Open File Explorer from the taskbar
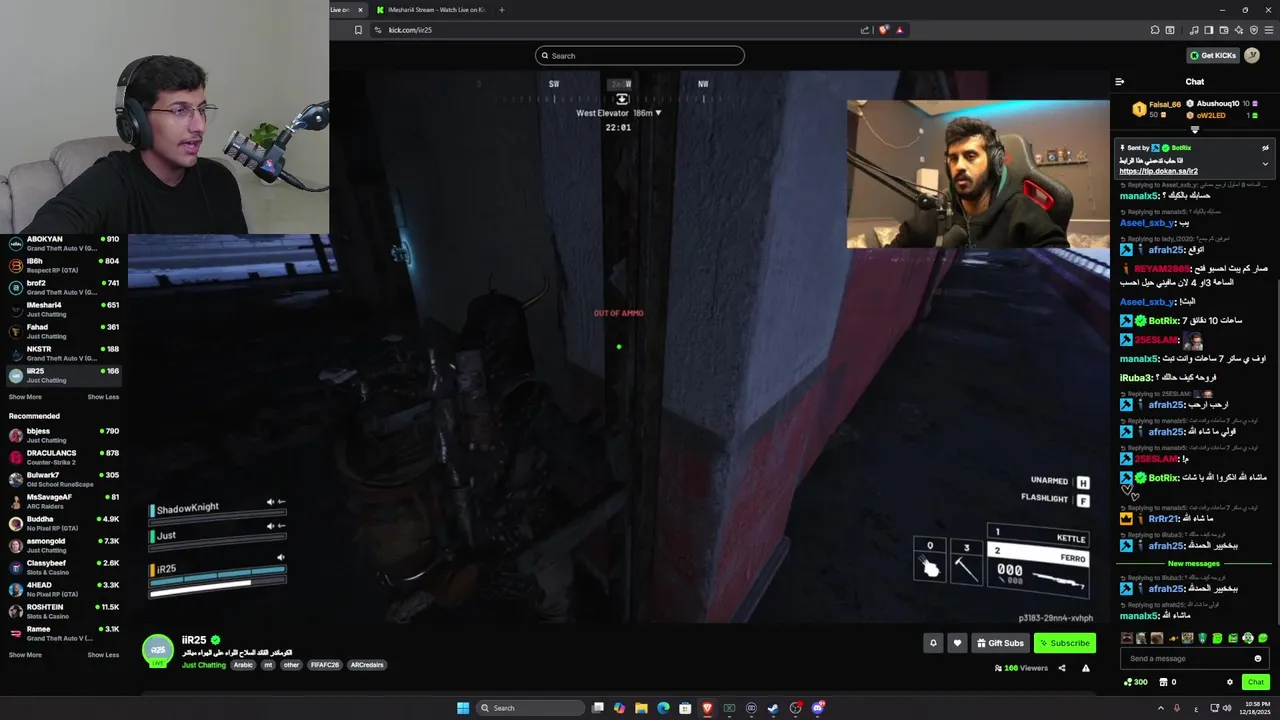1280x720 pixels. (641, 708)
